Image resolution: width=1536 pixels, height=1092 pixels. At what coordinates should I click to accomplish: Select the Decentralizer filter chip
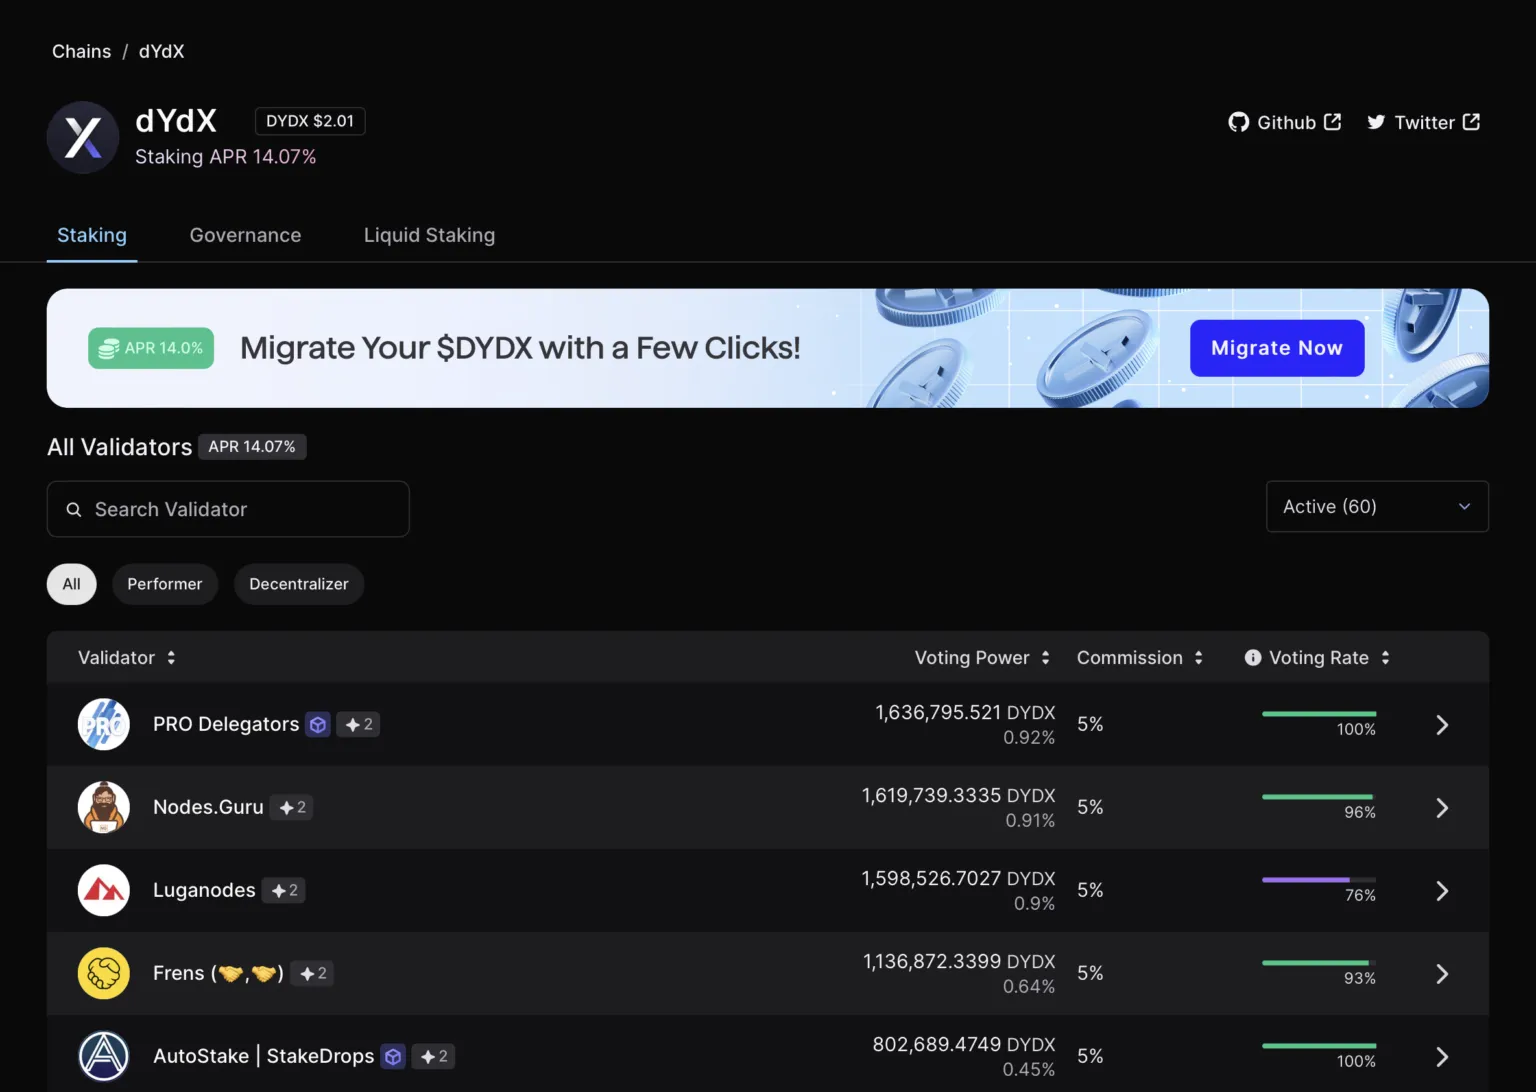[299, 584]
